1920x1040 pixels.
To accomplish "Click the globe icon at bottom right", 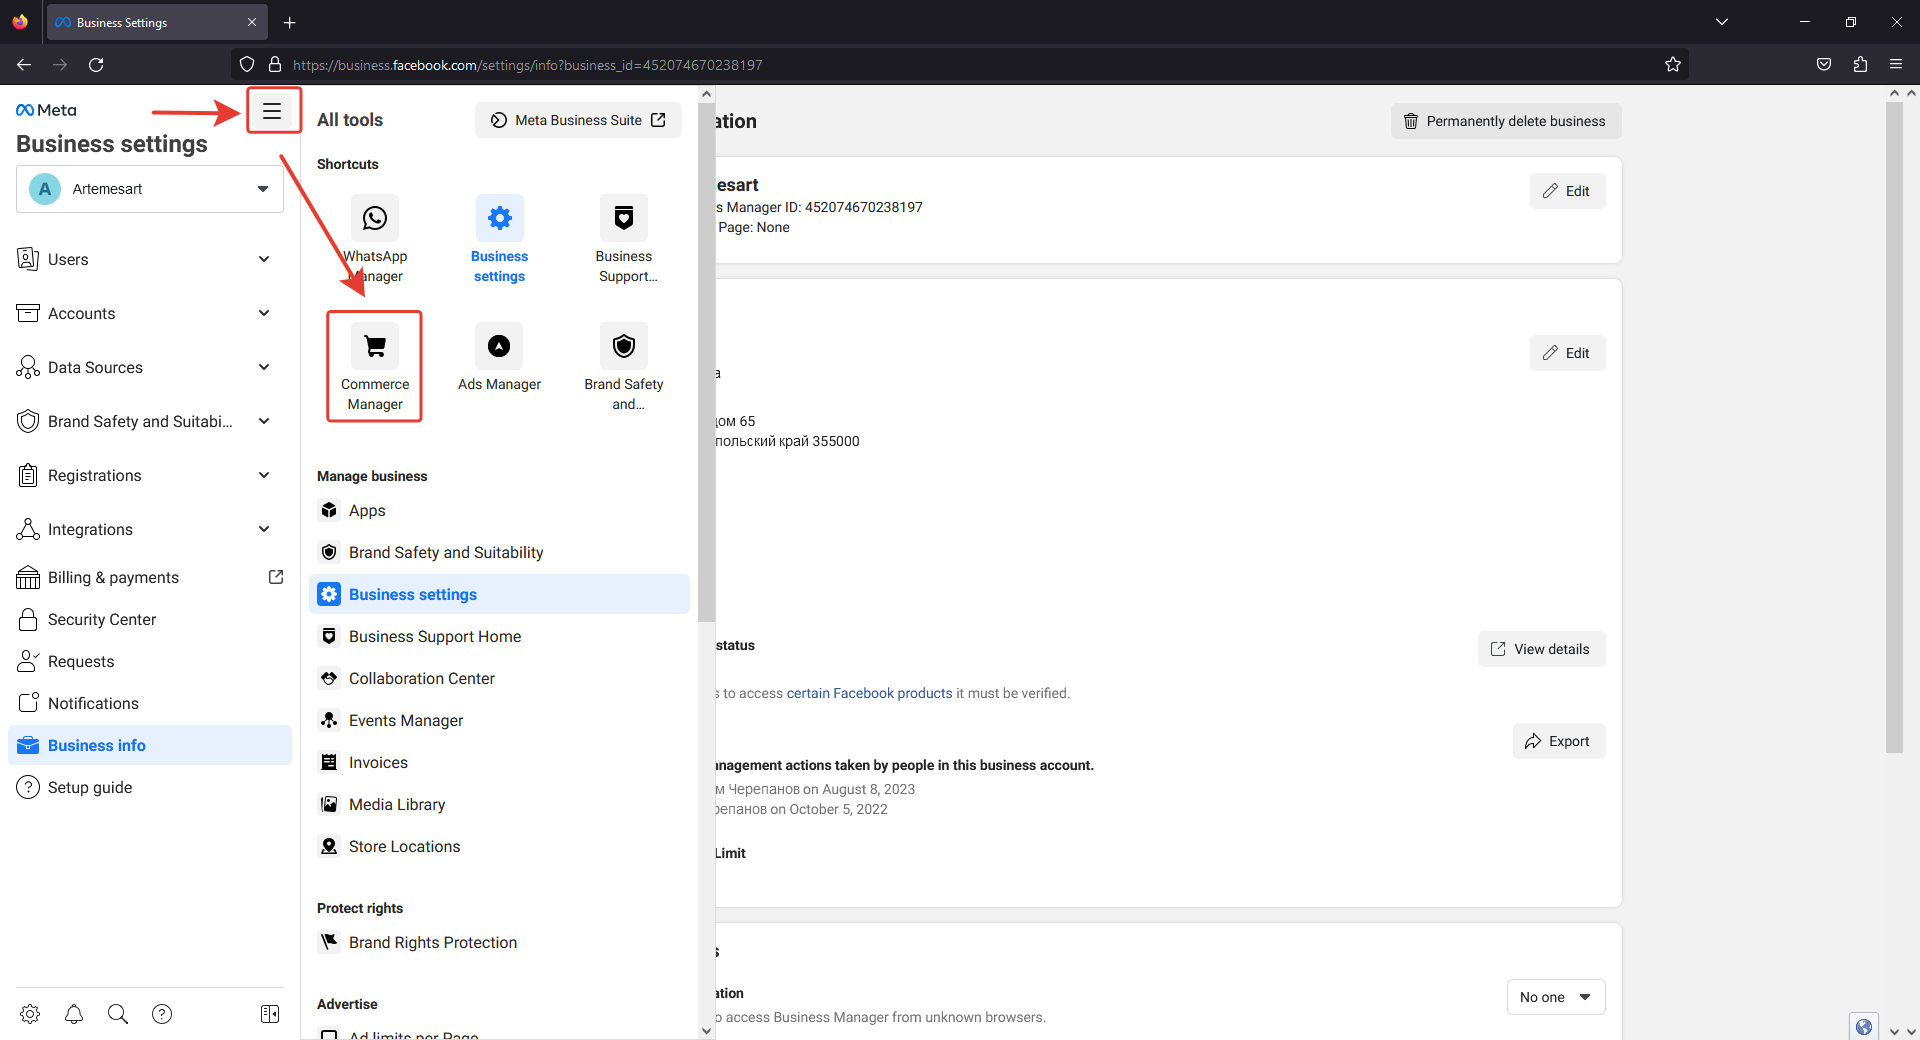I will [1864, 1026].
